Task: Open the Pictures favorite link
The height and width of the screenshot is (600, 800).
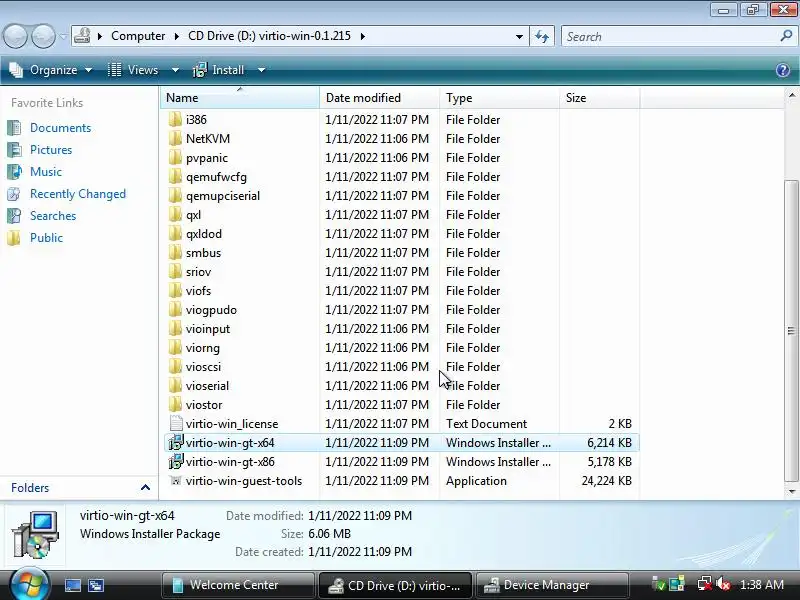Action: coord(51,150)
